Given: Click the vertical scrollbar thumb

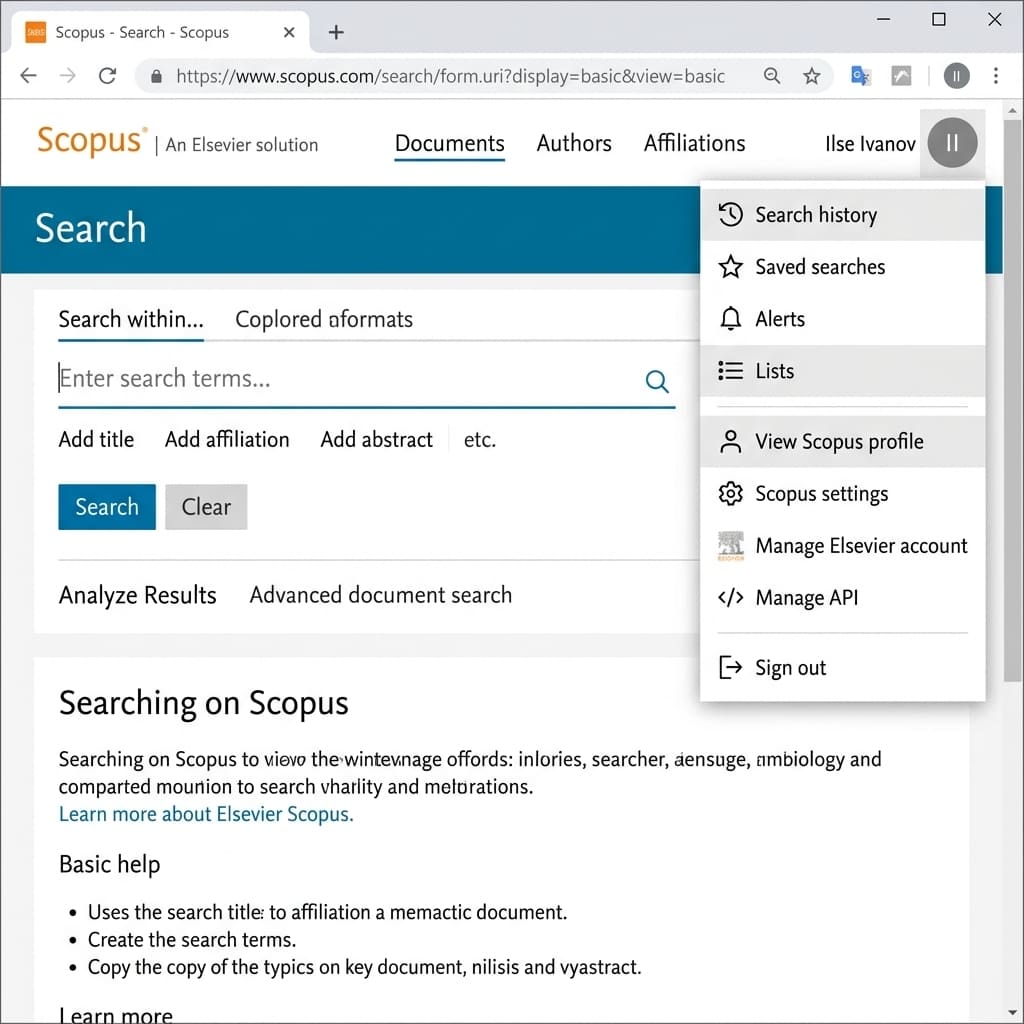Looking at the screenshot, I should click(x=1013, y=400).
